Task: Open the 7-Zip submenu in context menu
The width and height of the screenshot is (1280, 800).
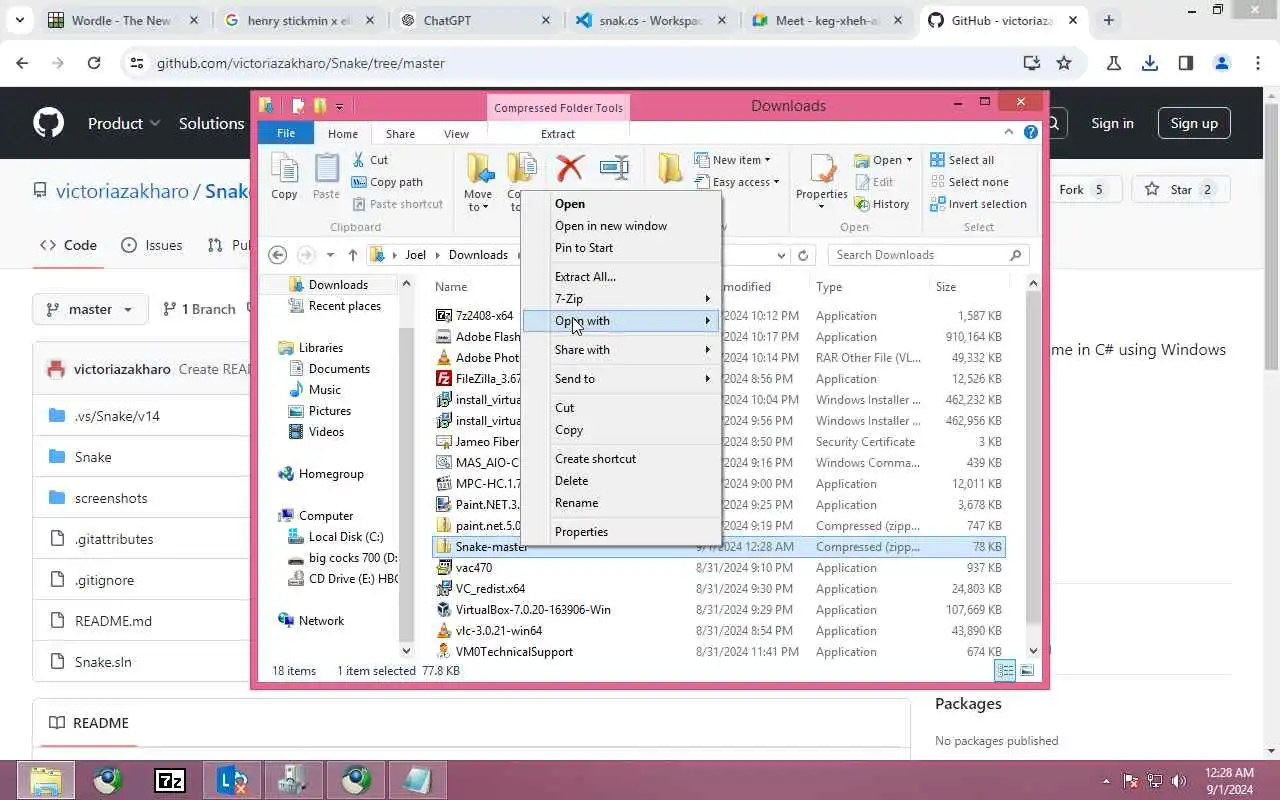Action: click(621, 299)
